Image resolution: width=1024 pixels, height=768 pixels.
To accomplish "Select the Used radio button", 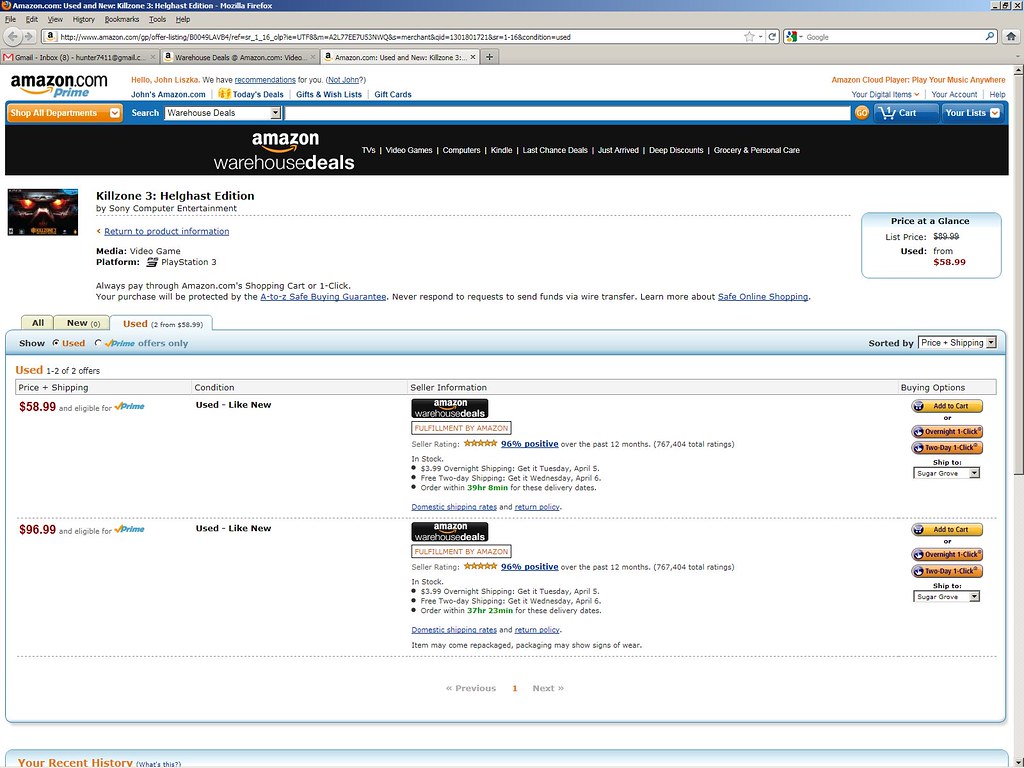I will pyautogui.click(x=56, y=343).
